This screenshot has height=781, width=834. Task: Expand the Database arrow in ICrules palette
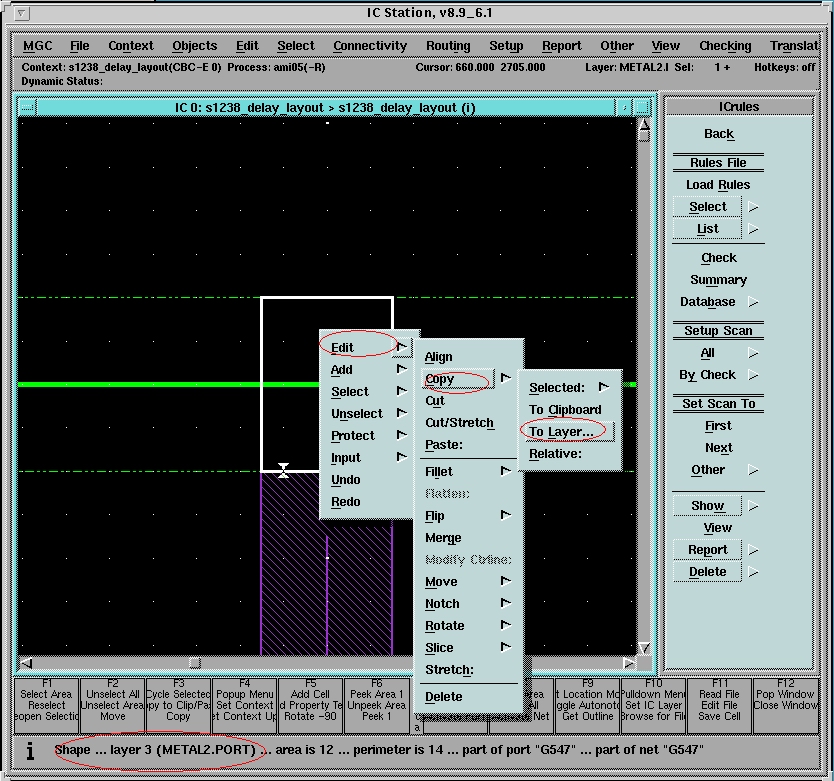click(x=754, y=302)
